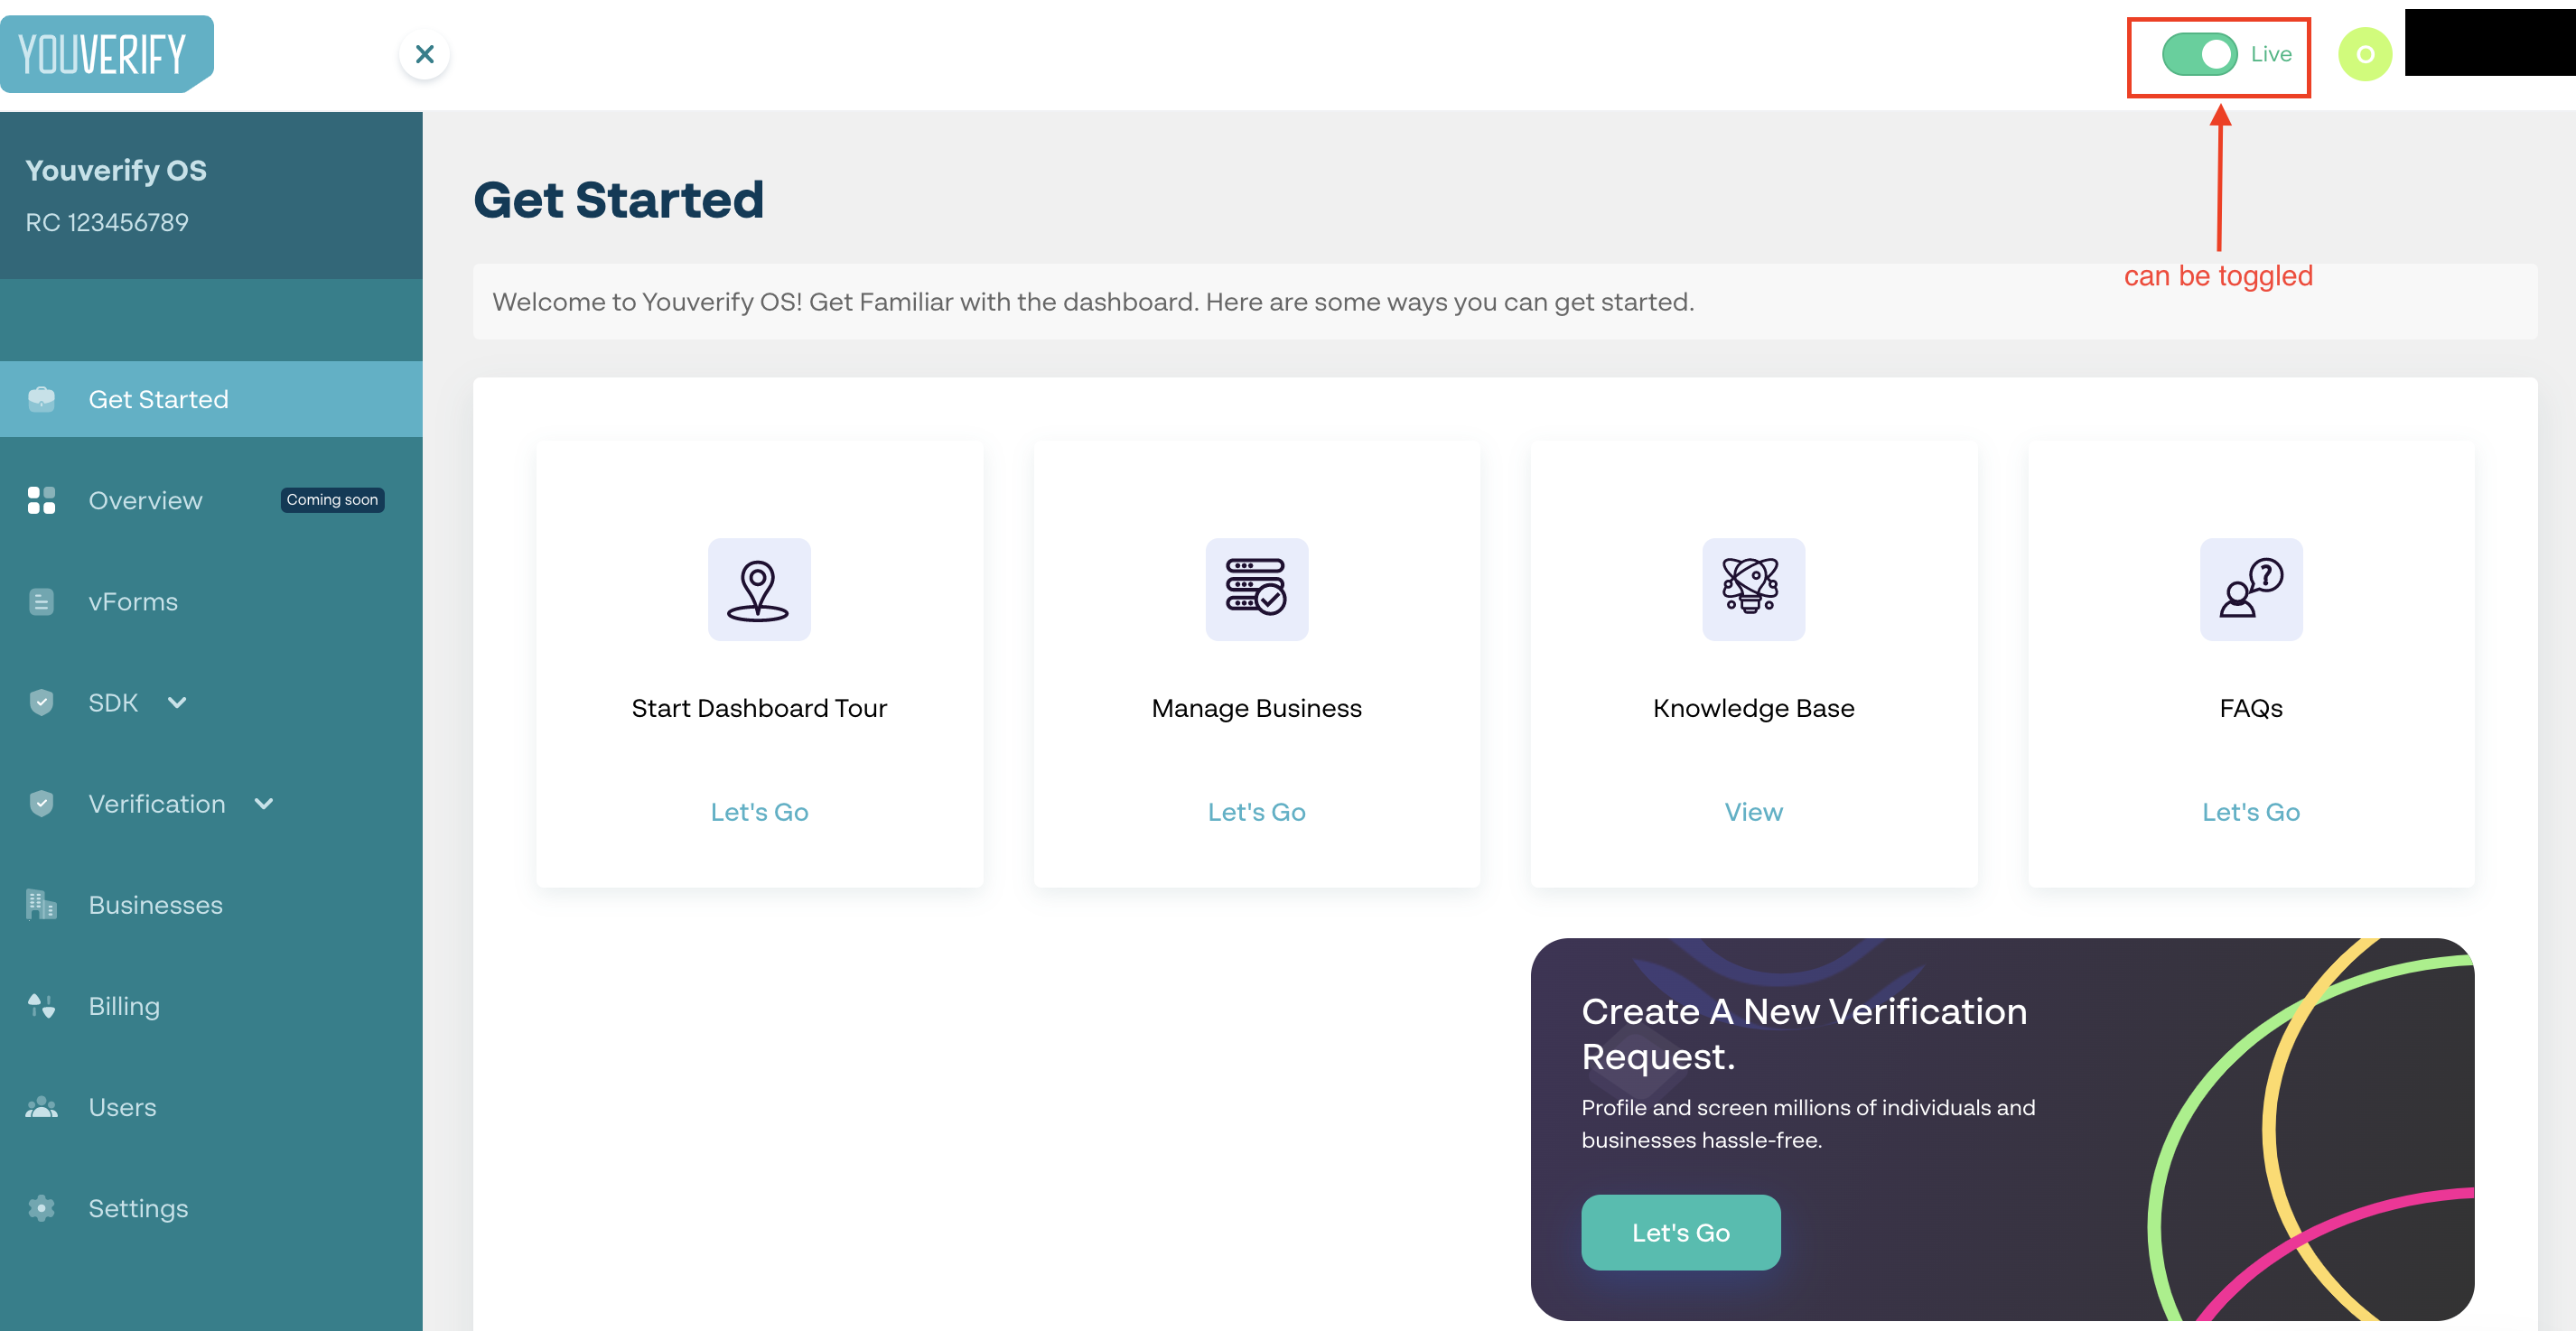Open Billing from the sidebar

coord(124,1005)
